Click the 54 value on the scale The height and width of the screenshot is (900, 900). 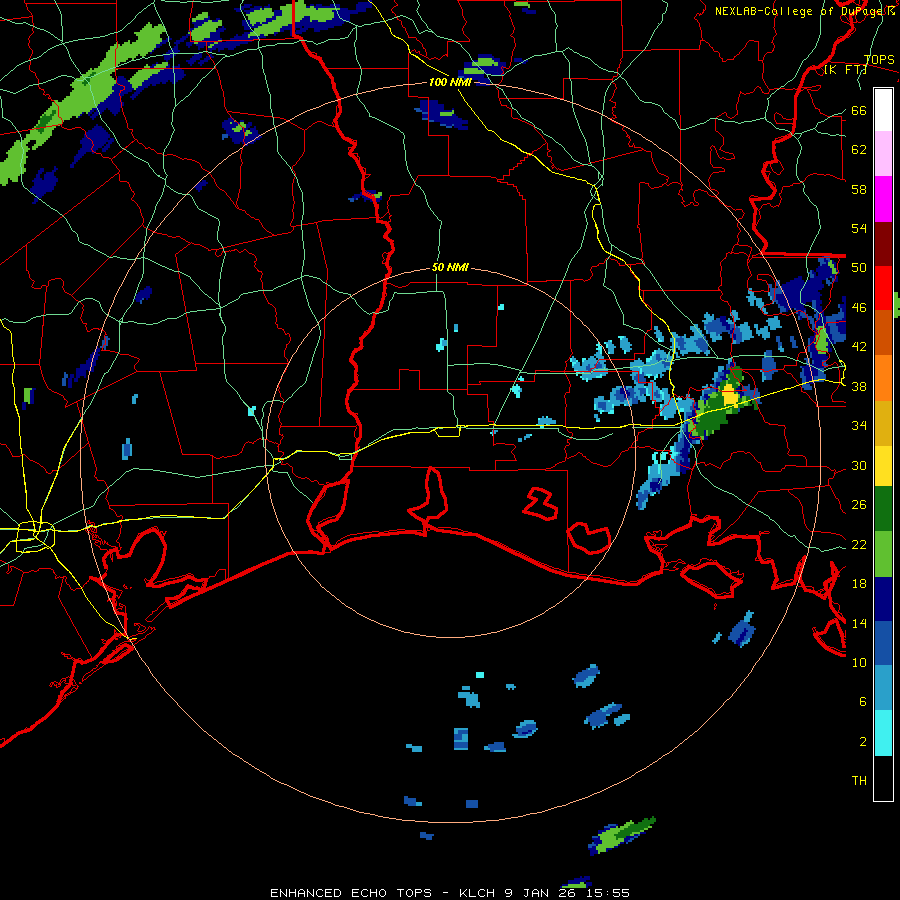[859, 228]
